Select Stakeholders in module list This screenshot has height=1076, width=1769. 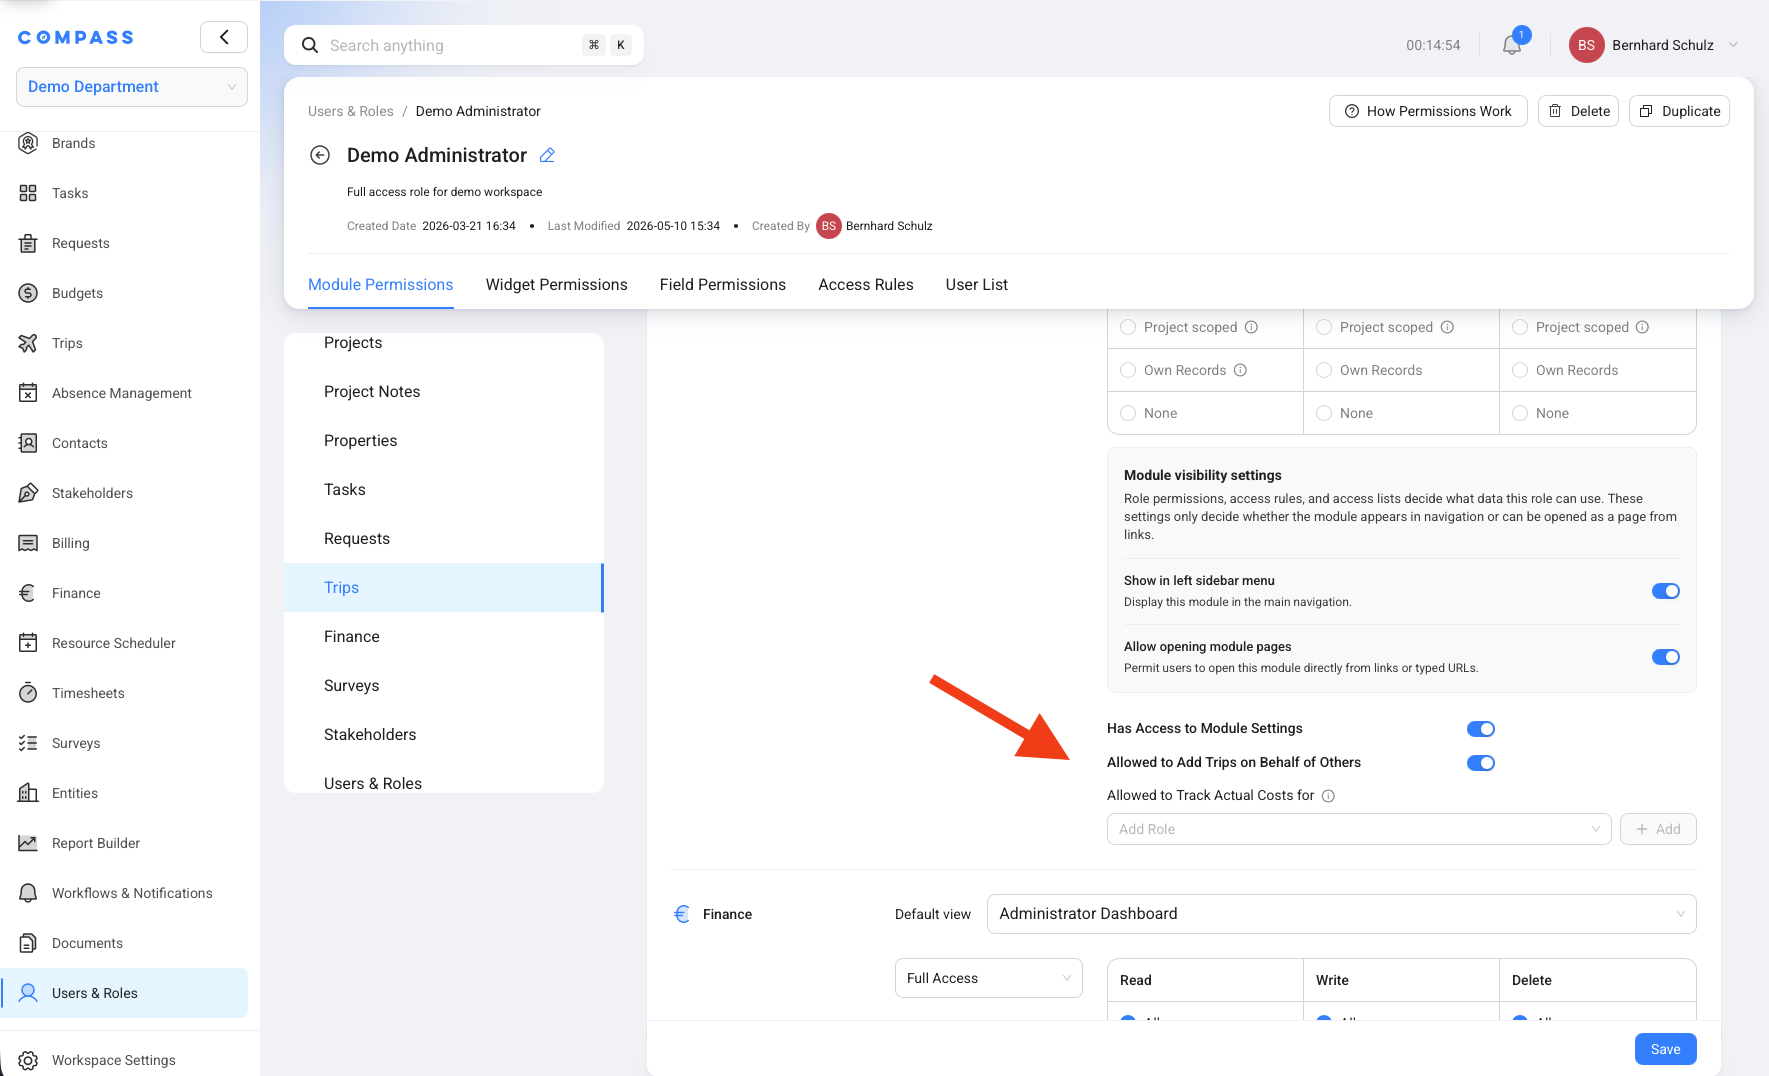pos(444,735)
